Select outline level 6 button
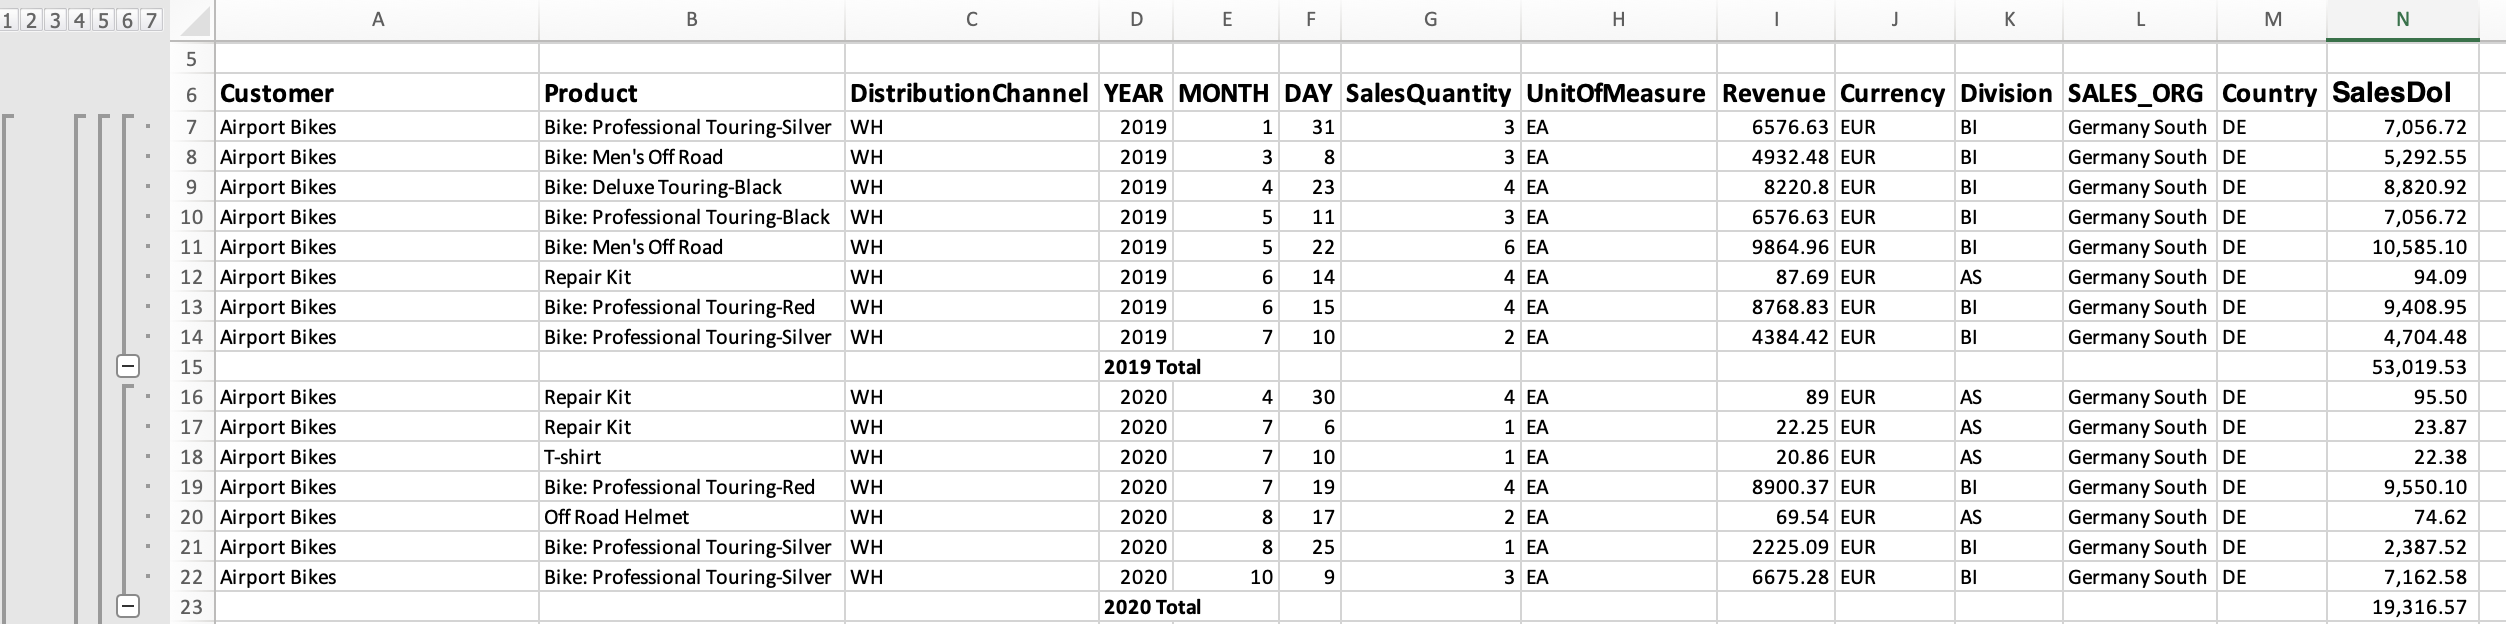Image resolution: width=2506 pixels, height=624 pixels. (127, 20)
